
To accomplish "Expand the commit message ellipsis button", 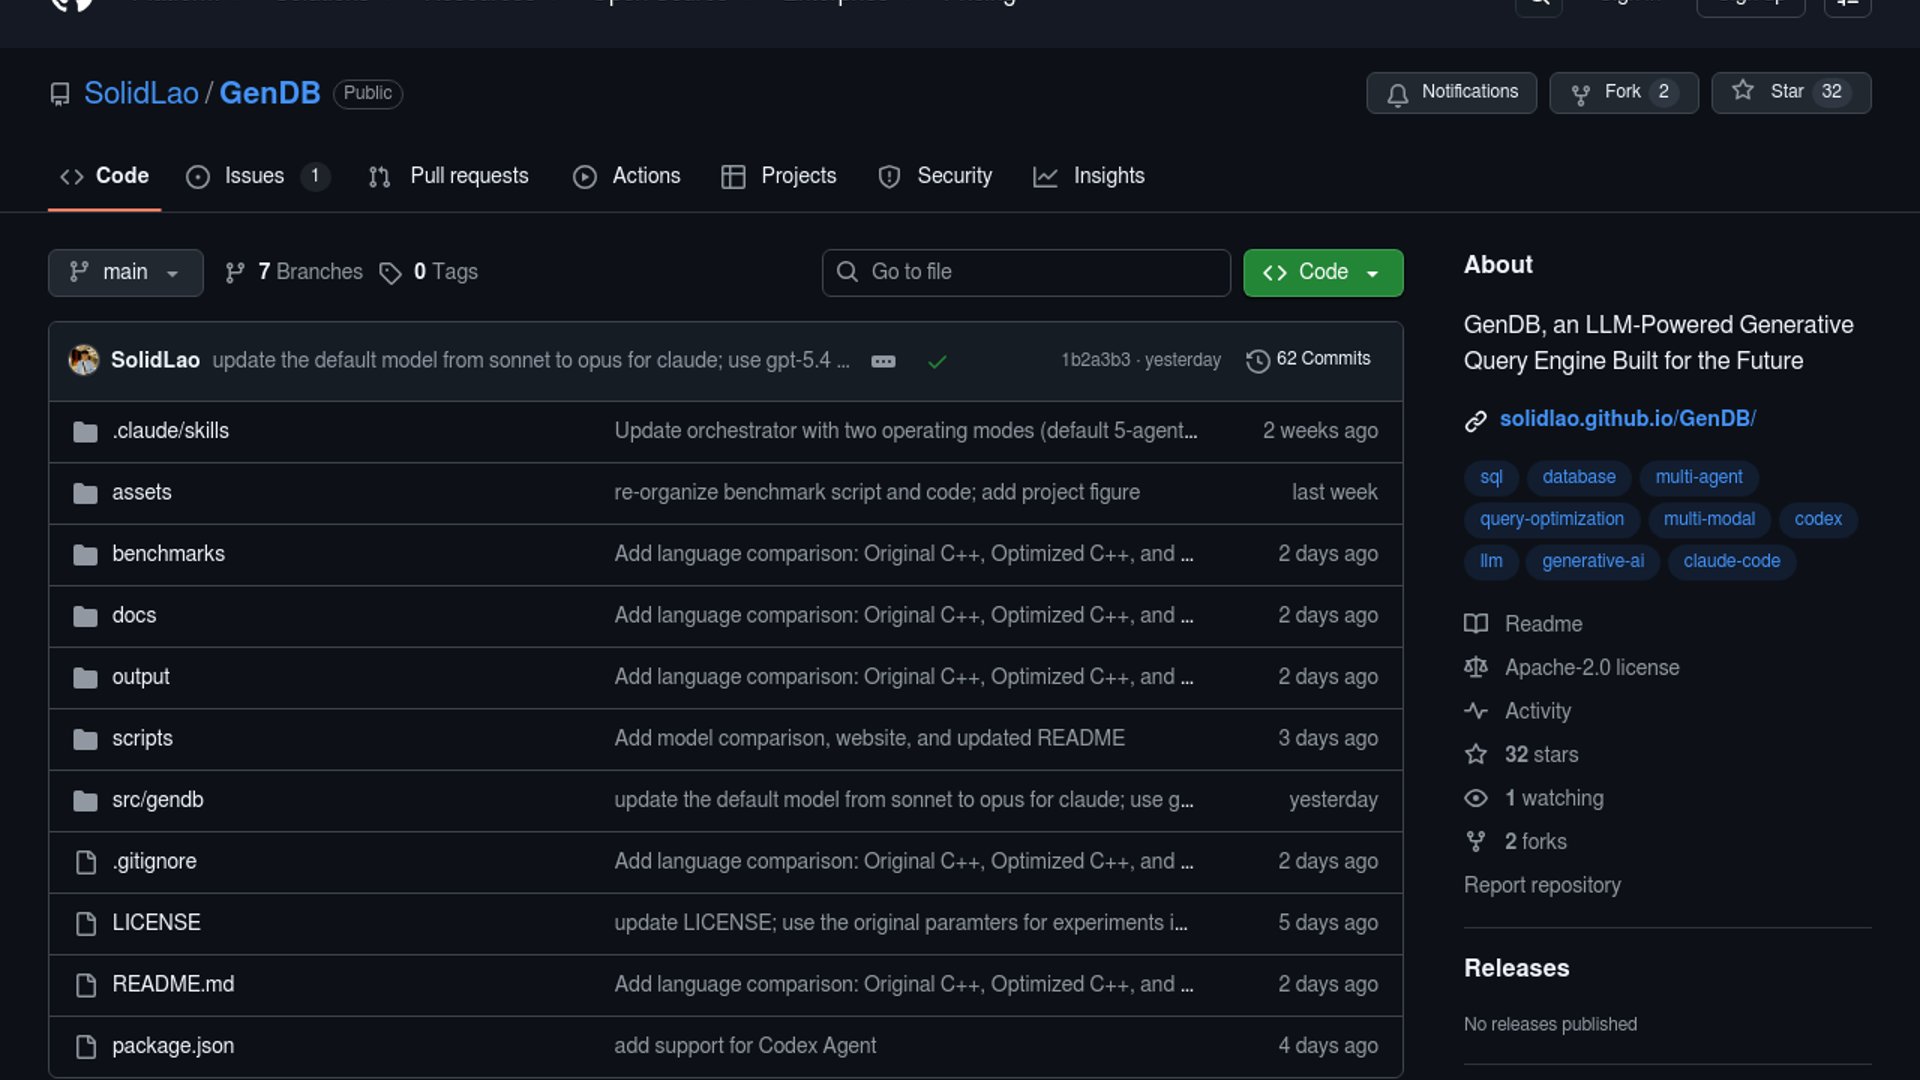I will click(883, 361).
